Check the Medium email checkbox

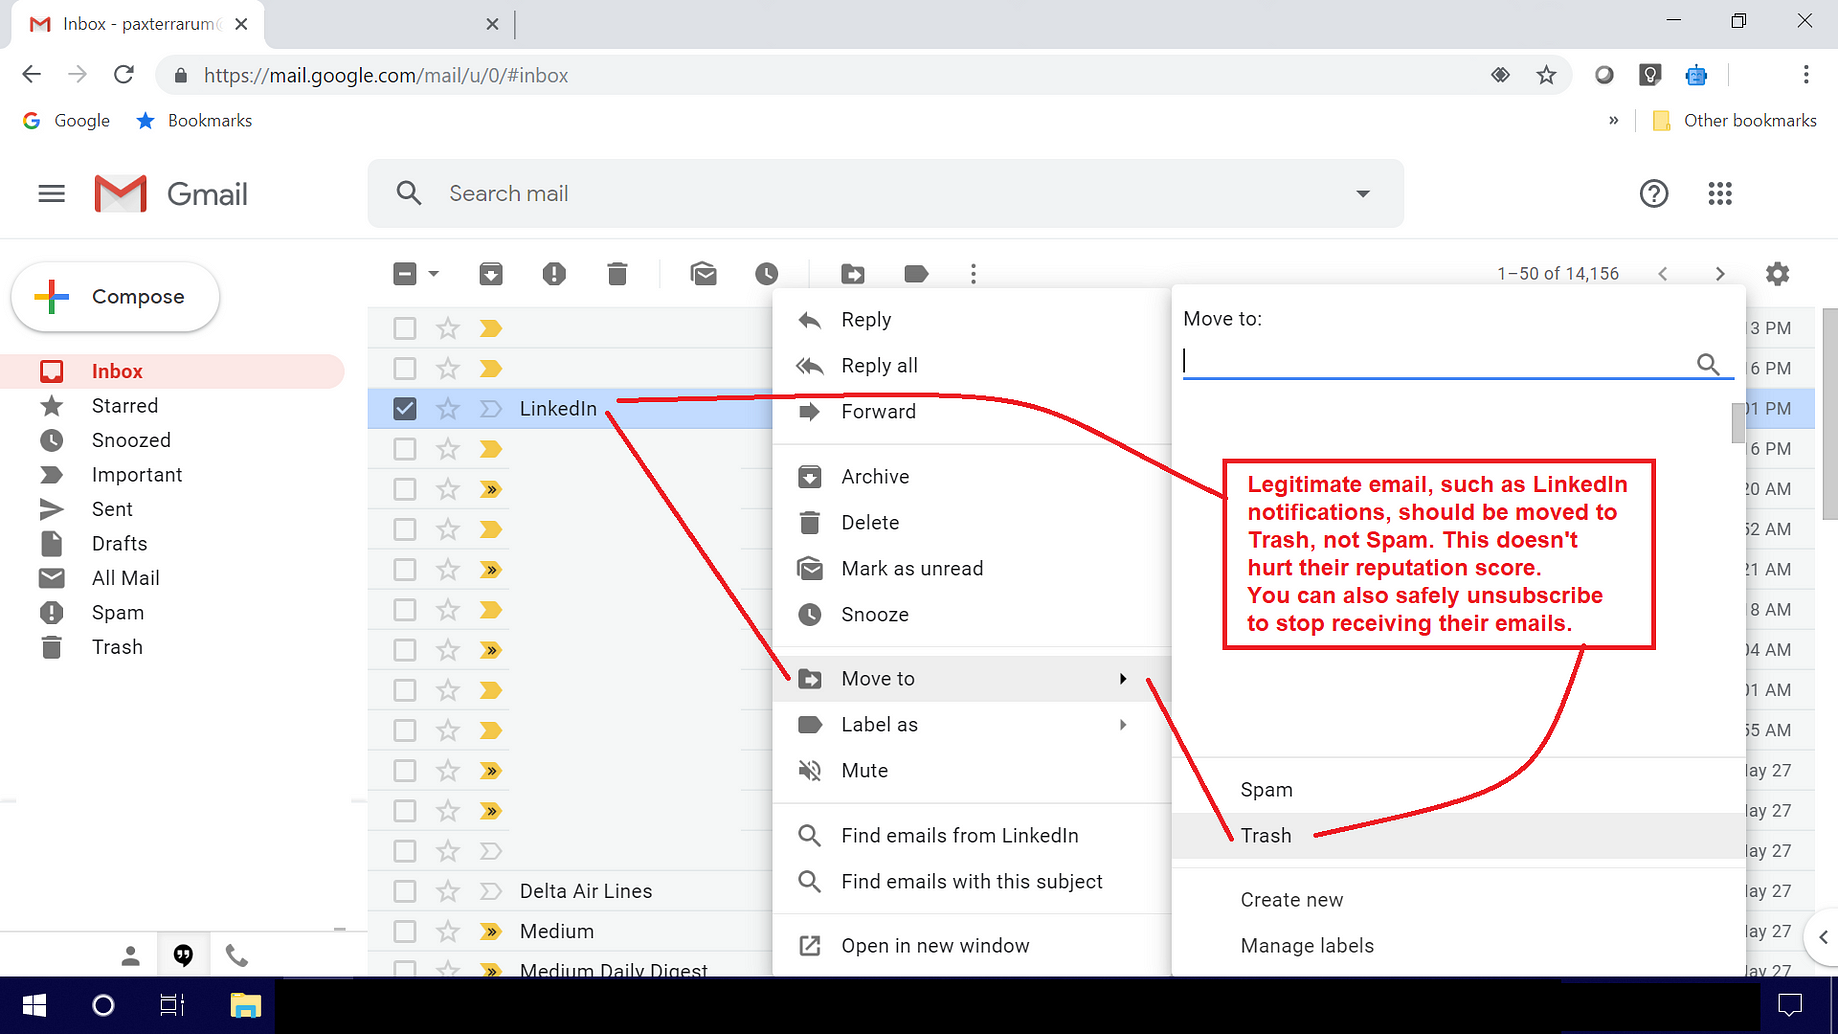[x=405, y=931]
